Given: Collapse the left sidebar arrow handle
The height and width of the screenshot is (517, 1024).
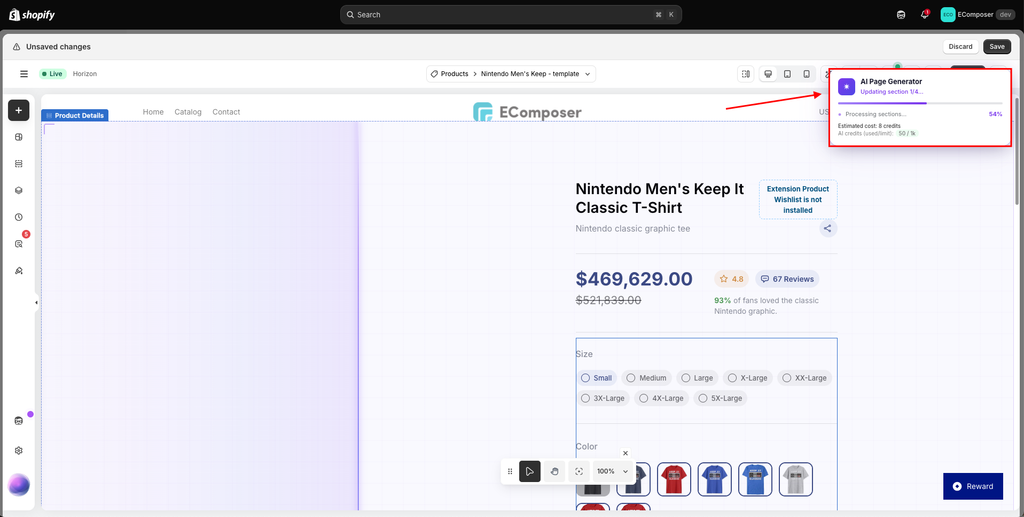Looking at the screenshot, I should [36, 302].
